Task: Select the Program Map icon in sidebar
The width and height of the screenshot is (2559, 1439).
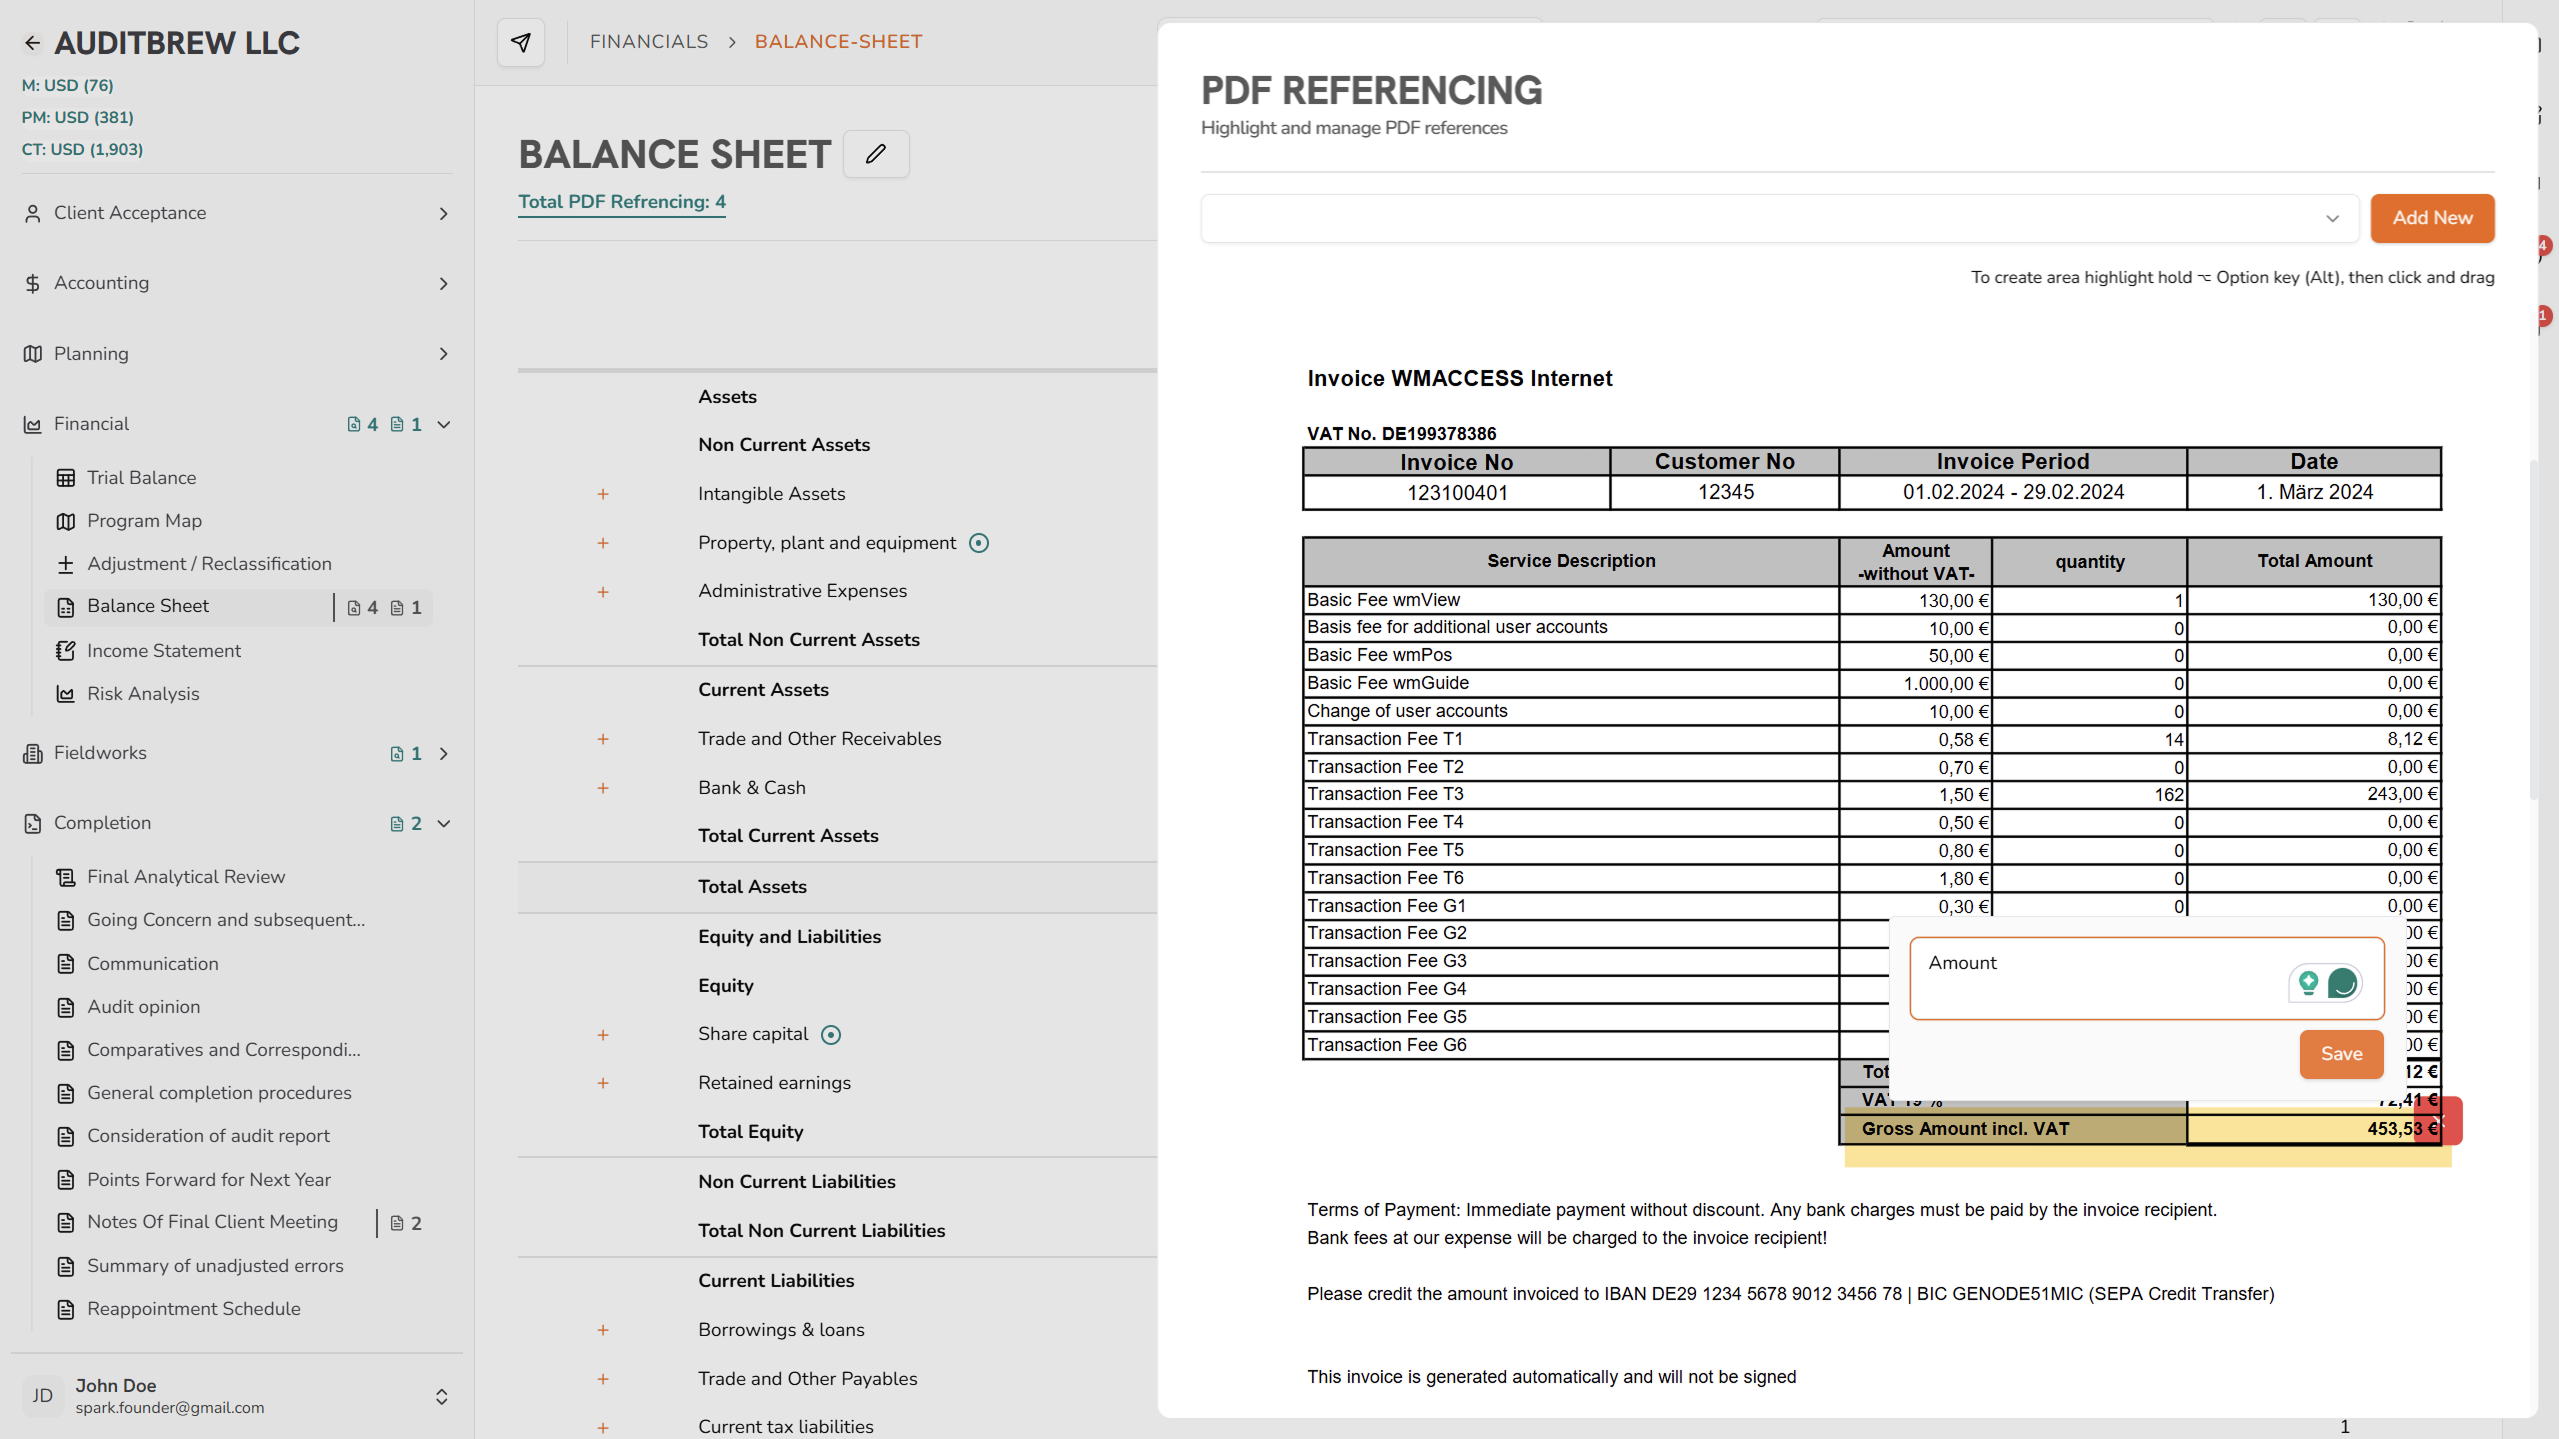Action: point(66,521)
